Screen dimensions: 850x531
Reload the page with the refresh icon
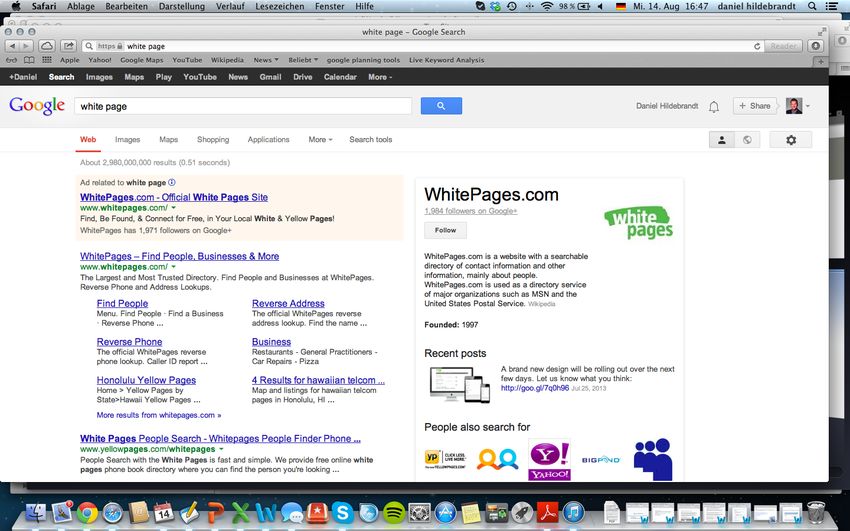point(757,47)
